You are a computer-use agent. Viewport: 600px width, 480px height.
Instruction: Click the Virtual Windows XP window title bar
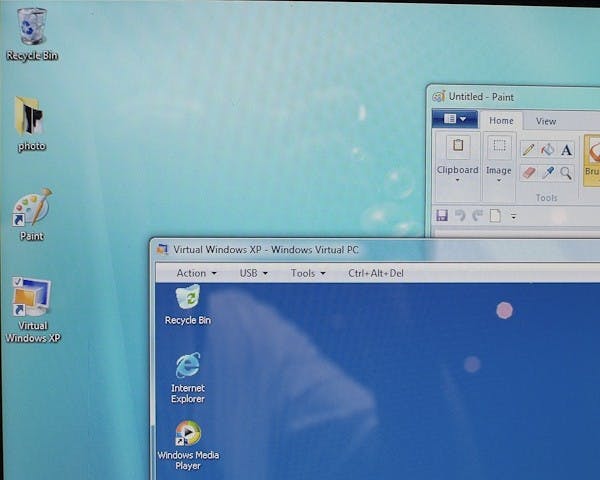point(375,250)
